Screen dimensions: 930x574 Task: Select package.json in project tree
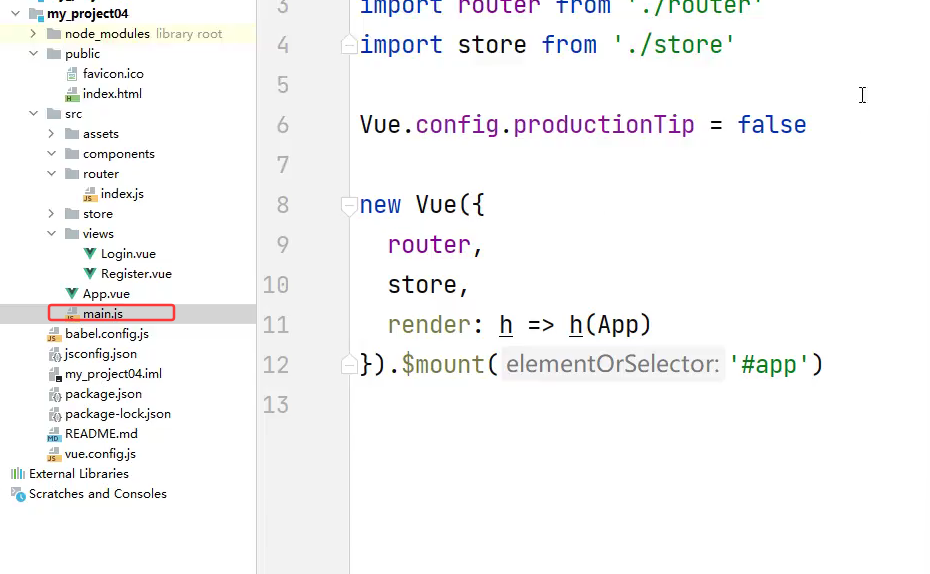coord(103,394)
